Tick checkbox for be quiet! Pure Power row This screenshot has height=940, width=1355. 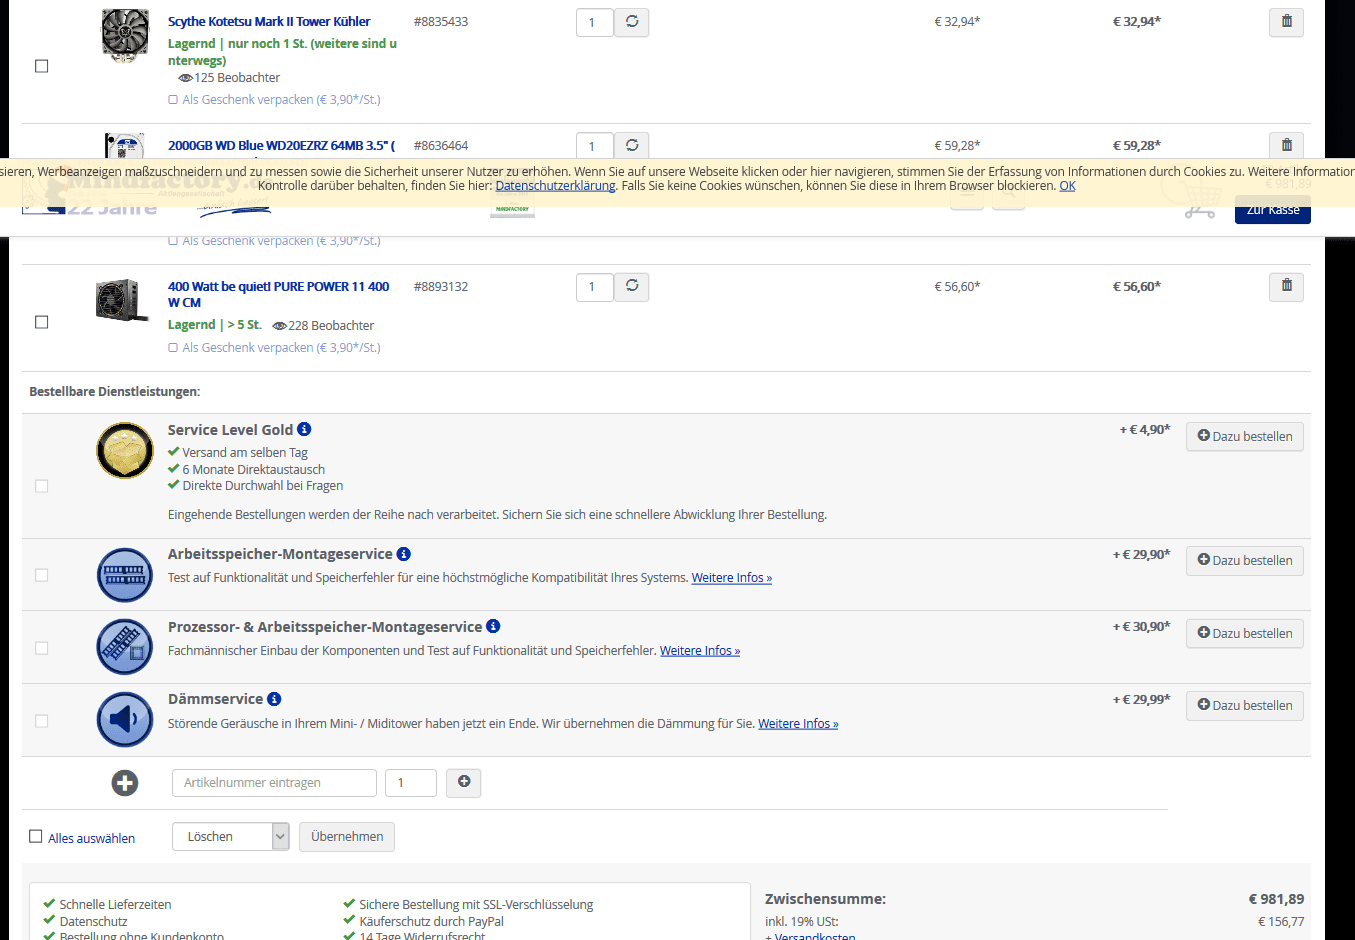point(42,322)
